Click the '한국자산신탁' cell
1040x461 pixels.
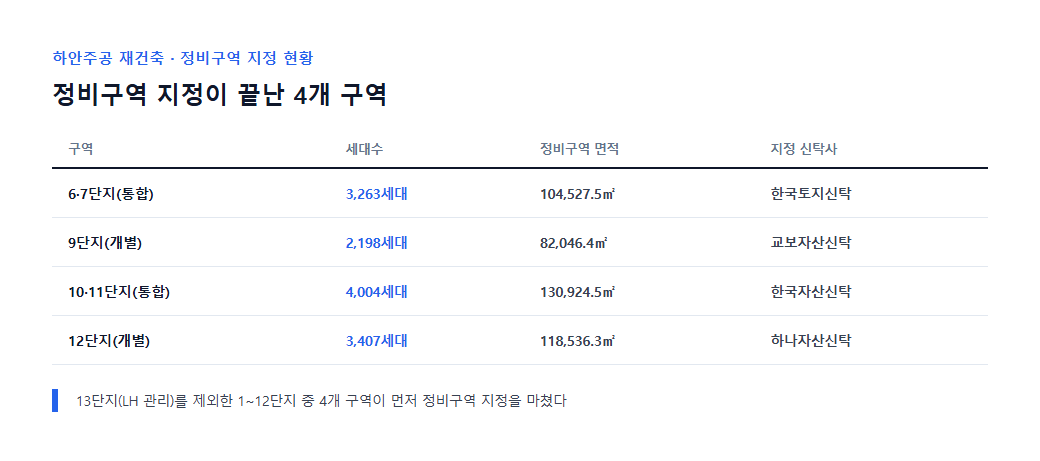pyautogui.click(x=811, y=292)
